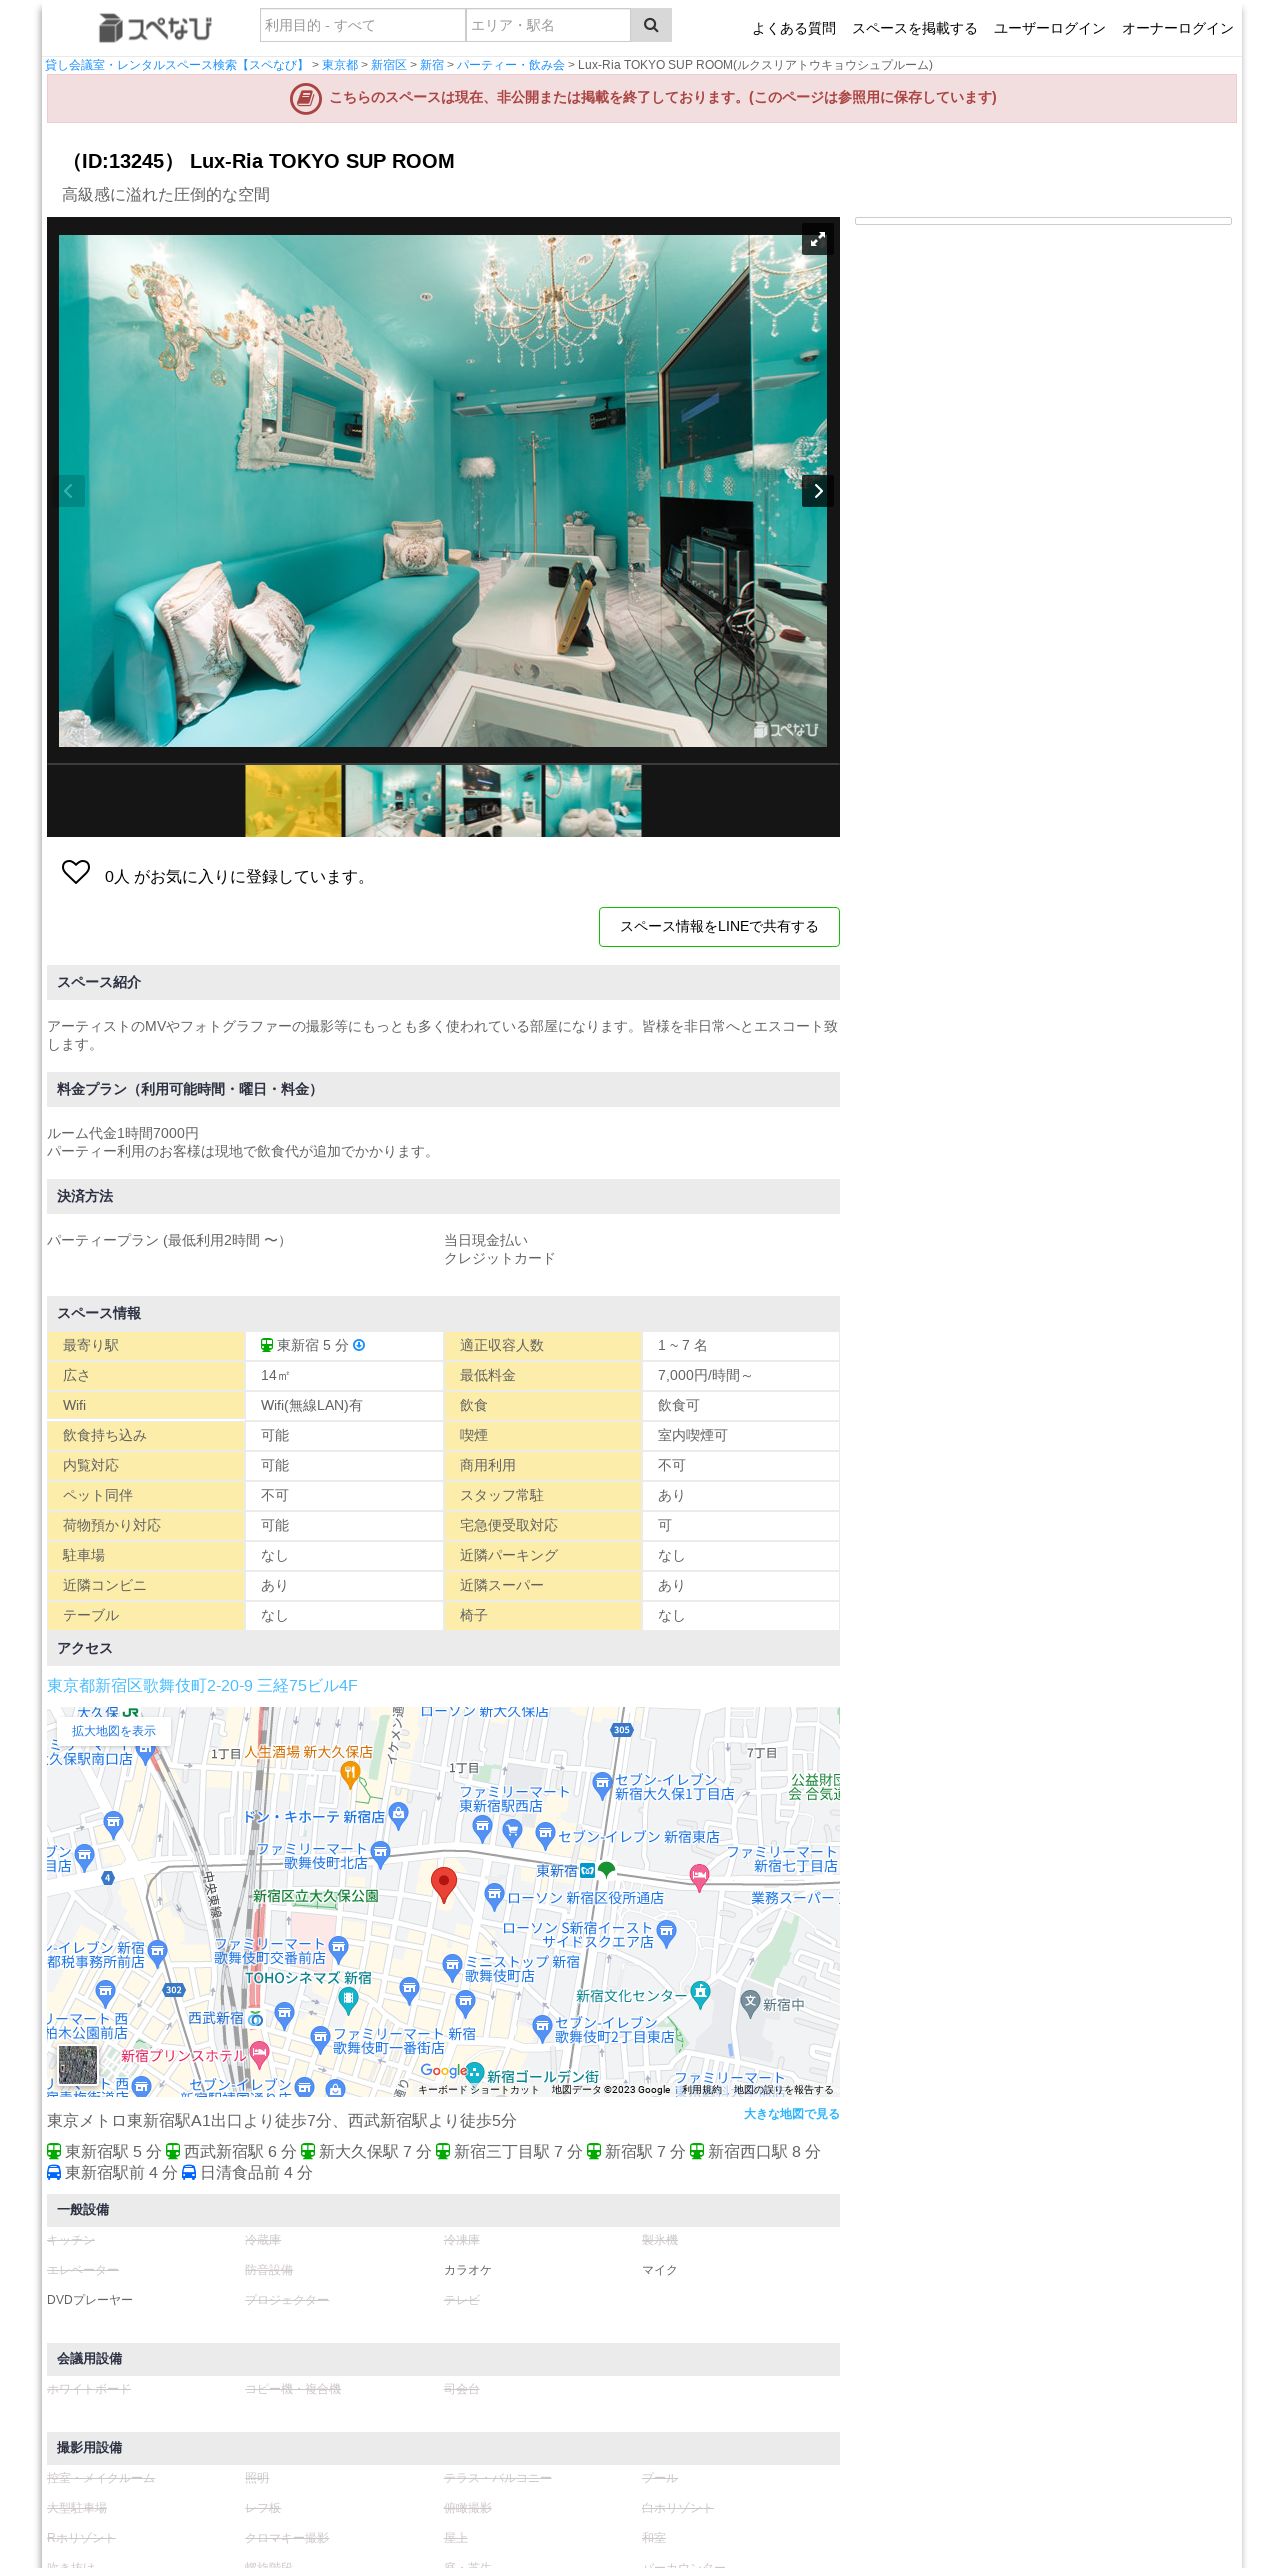Image resolution: width=1284 pixels, height=2568 pixels.
Task: Click the red location pin on map
Action: 444,1884
